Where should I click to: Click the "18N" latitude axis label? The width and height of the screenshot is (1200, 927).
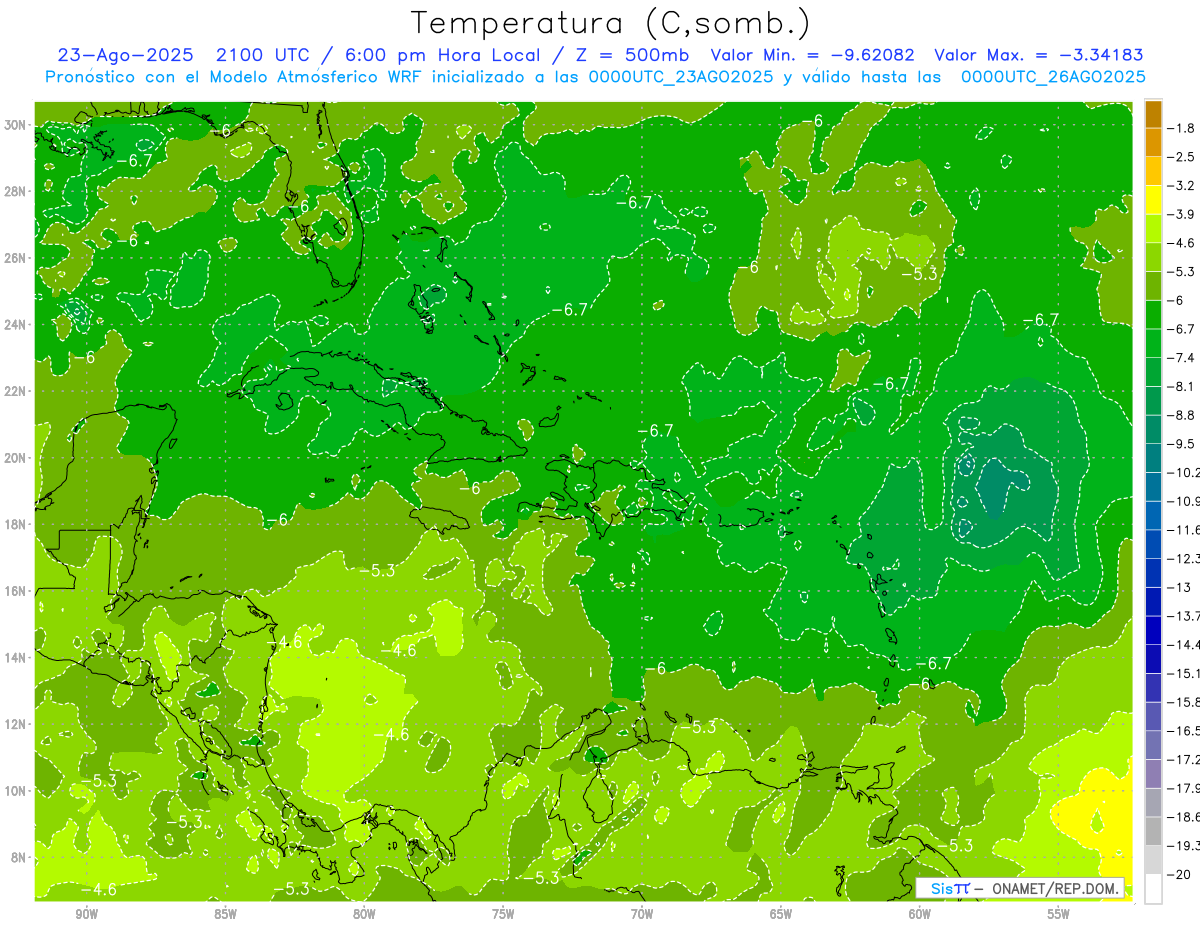click(x=16, y=524)
